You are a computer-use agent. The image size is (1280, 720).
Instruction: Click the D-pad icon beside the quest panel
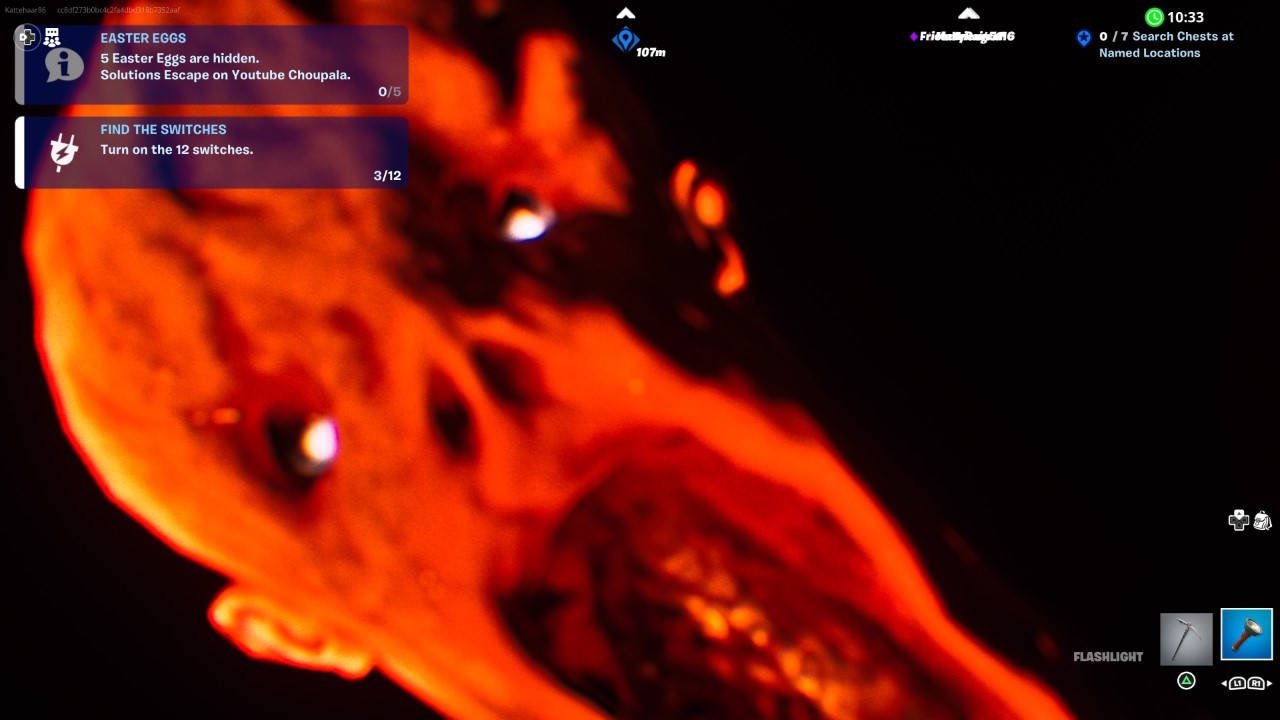(x=26, y=38)
